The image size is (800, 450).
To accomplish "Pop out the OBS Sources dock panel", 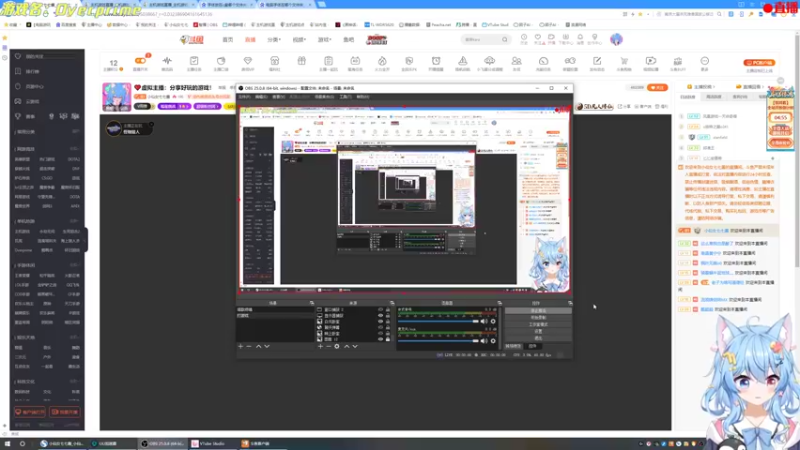I will tap(392, 303).
